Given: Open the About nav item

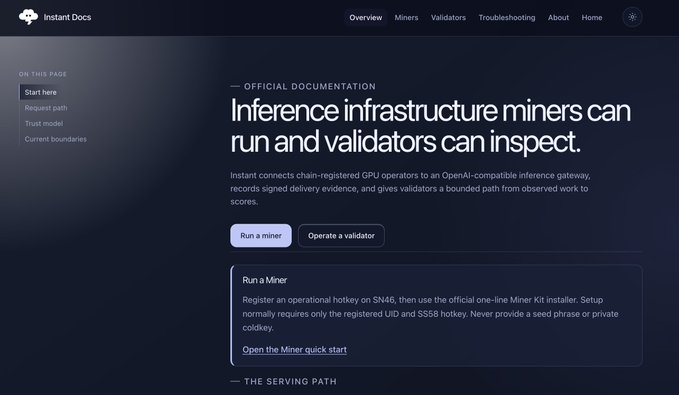Looking at the screenshot, I should pyautogui.click(x=558, y=18).
